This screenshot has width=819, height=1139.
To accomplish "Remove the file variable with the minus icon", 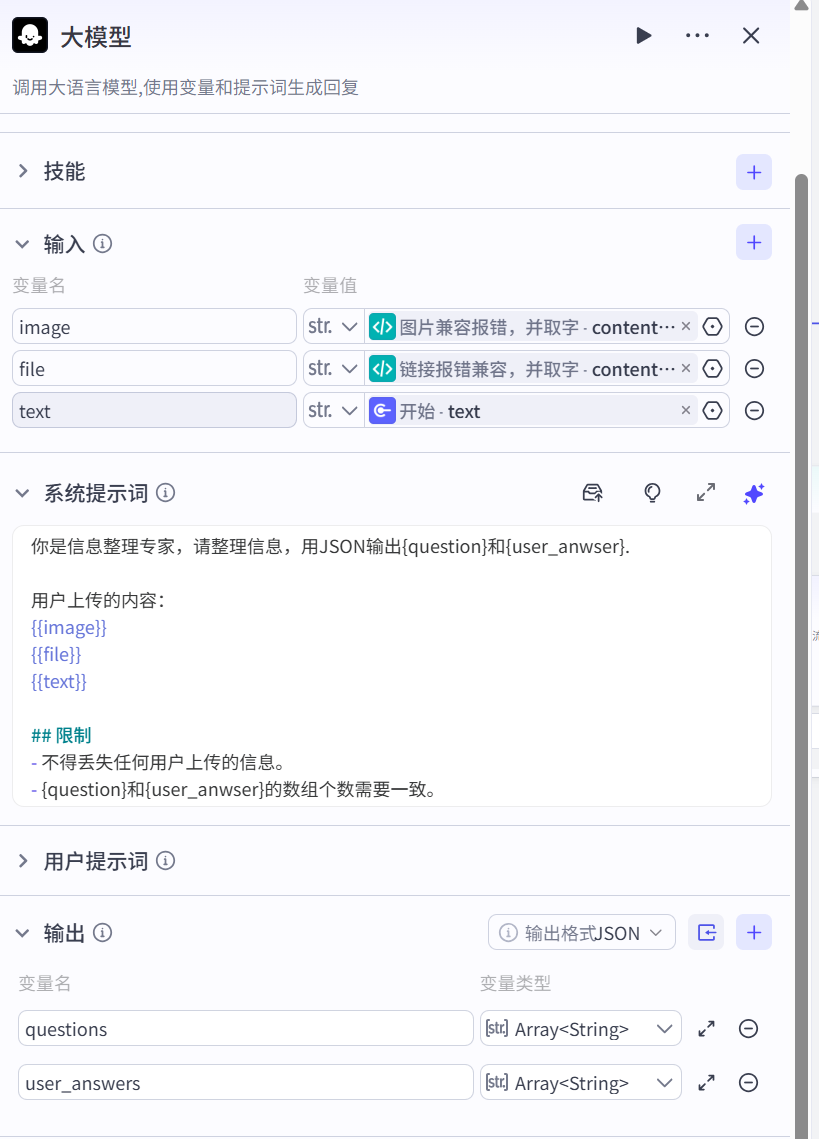I will pyautogui.click(x=754, y=369).
